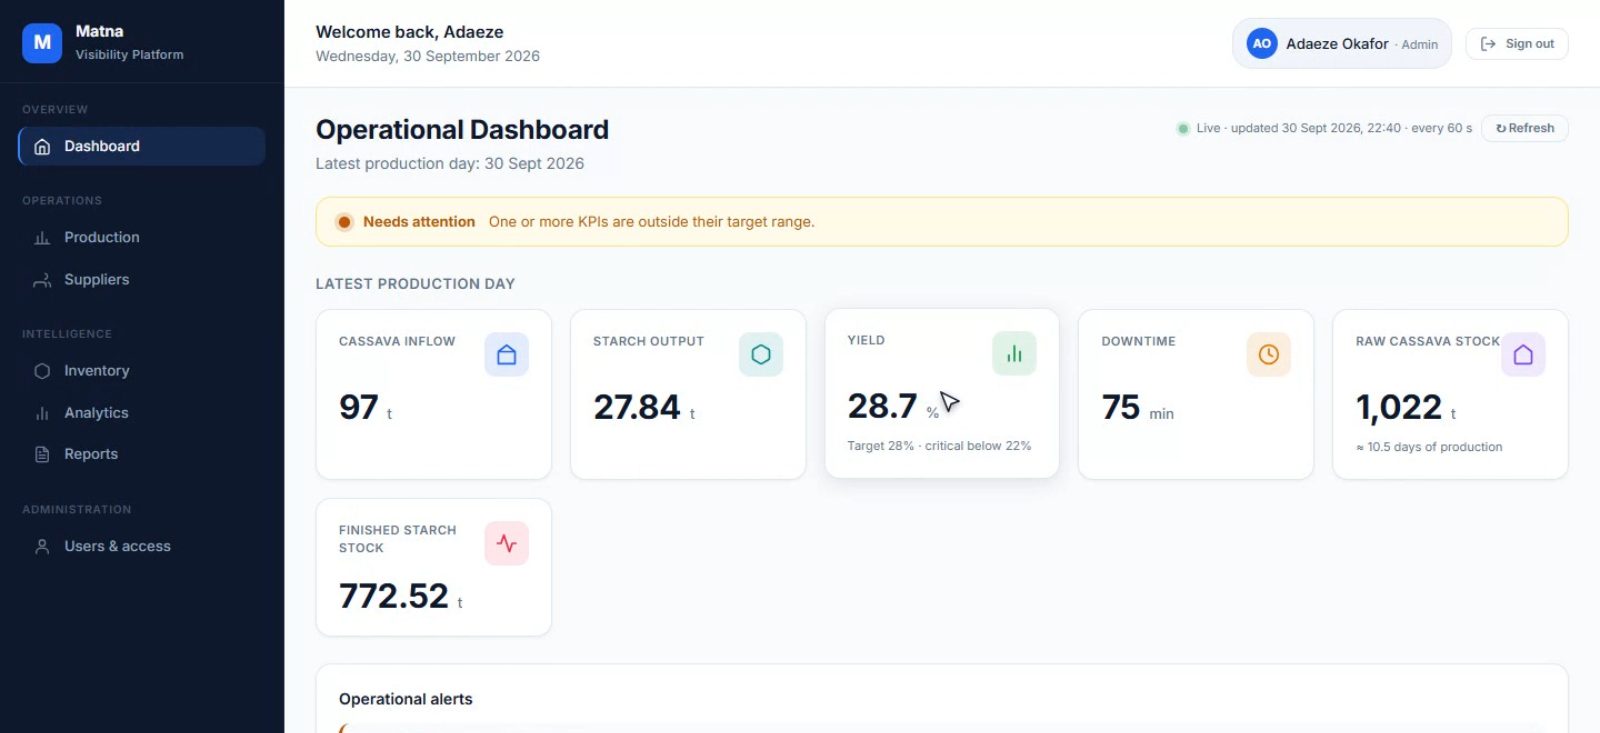Click the orange Needs attention status dot
The height and width of the screenshot is (733, 1600).
[x=344, y=222]
